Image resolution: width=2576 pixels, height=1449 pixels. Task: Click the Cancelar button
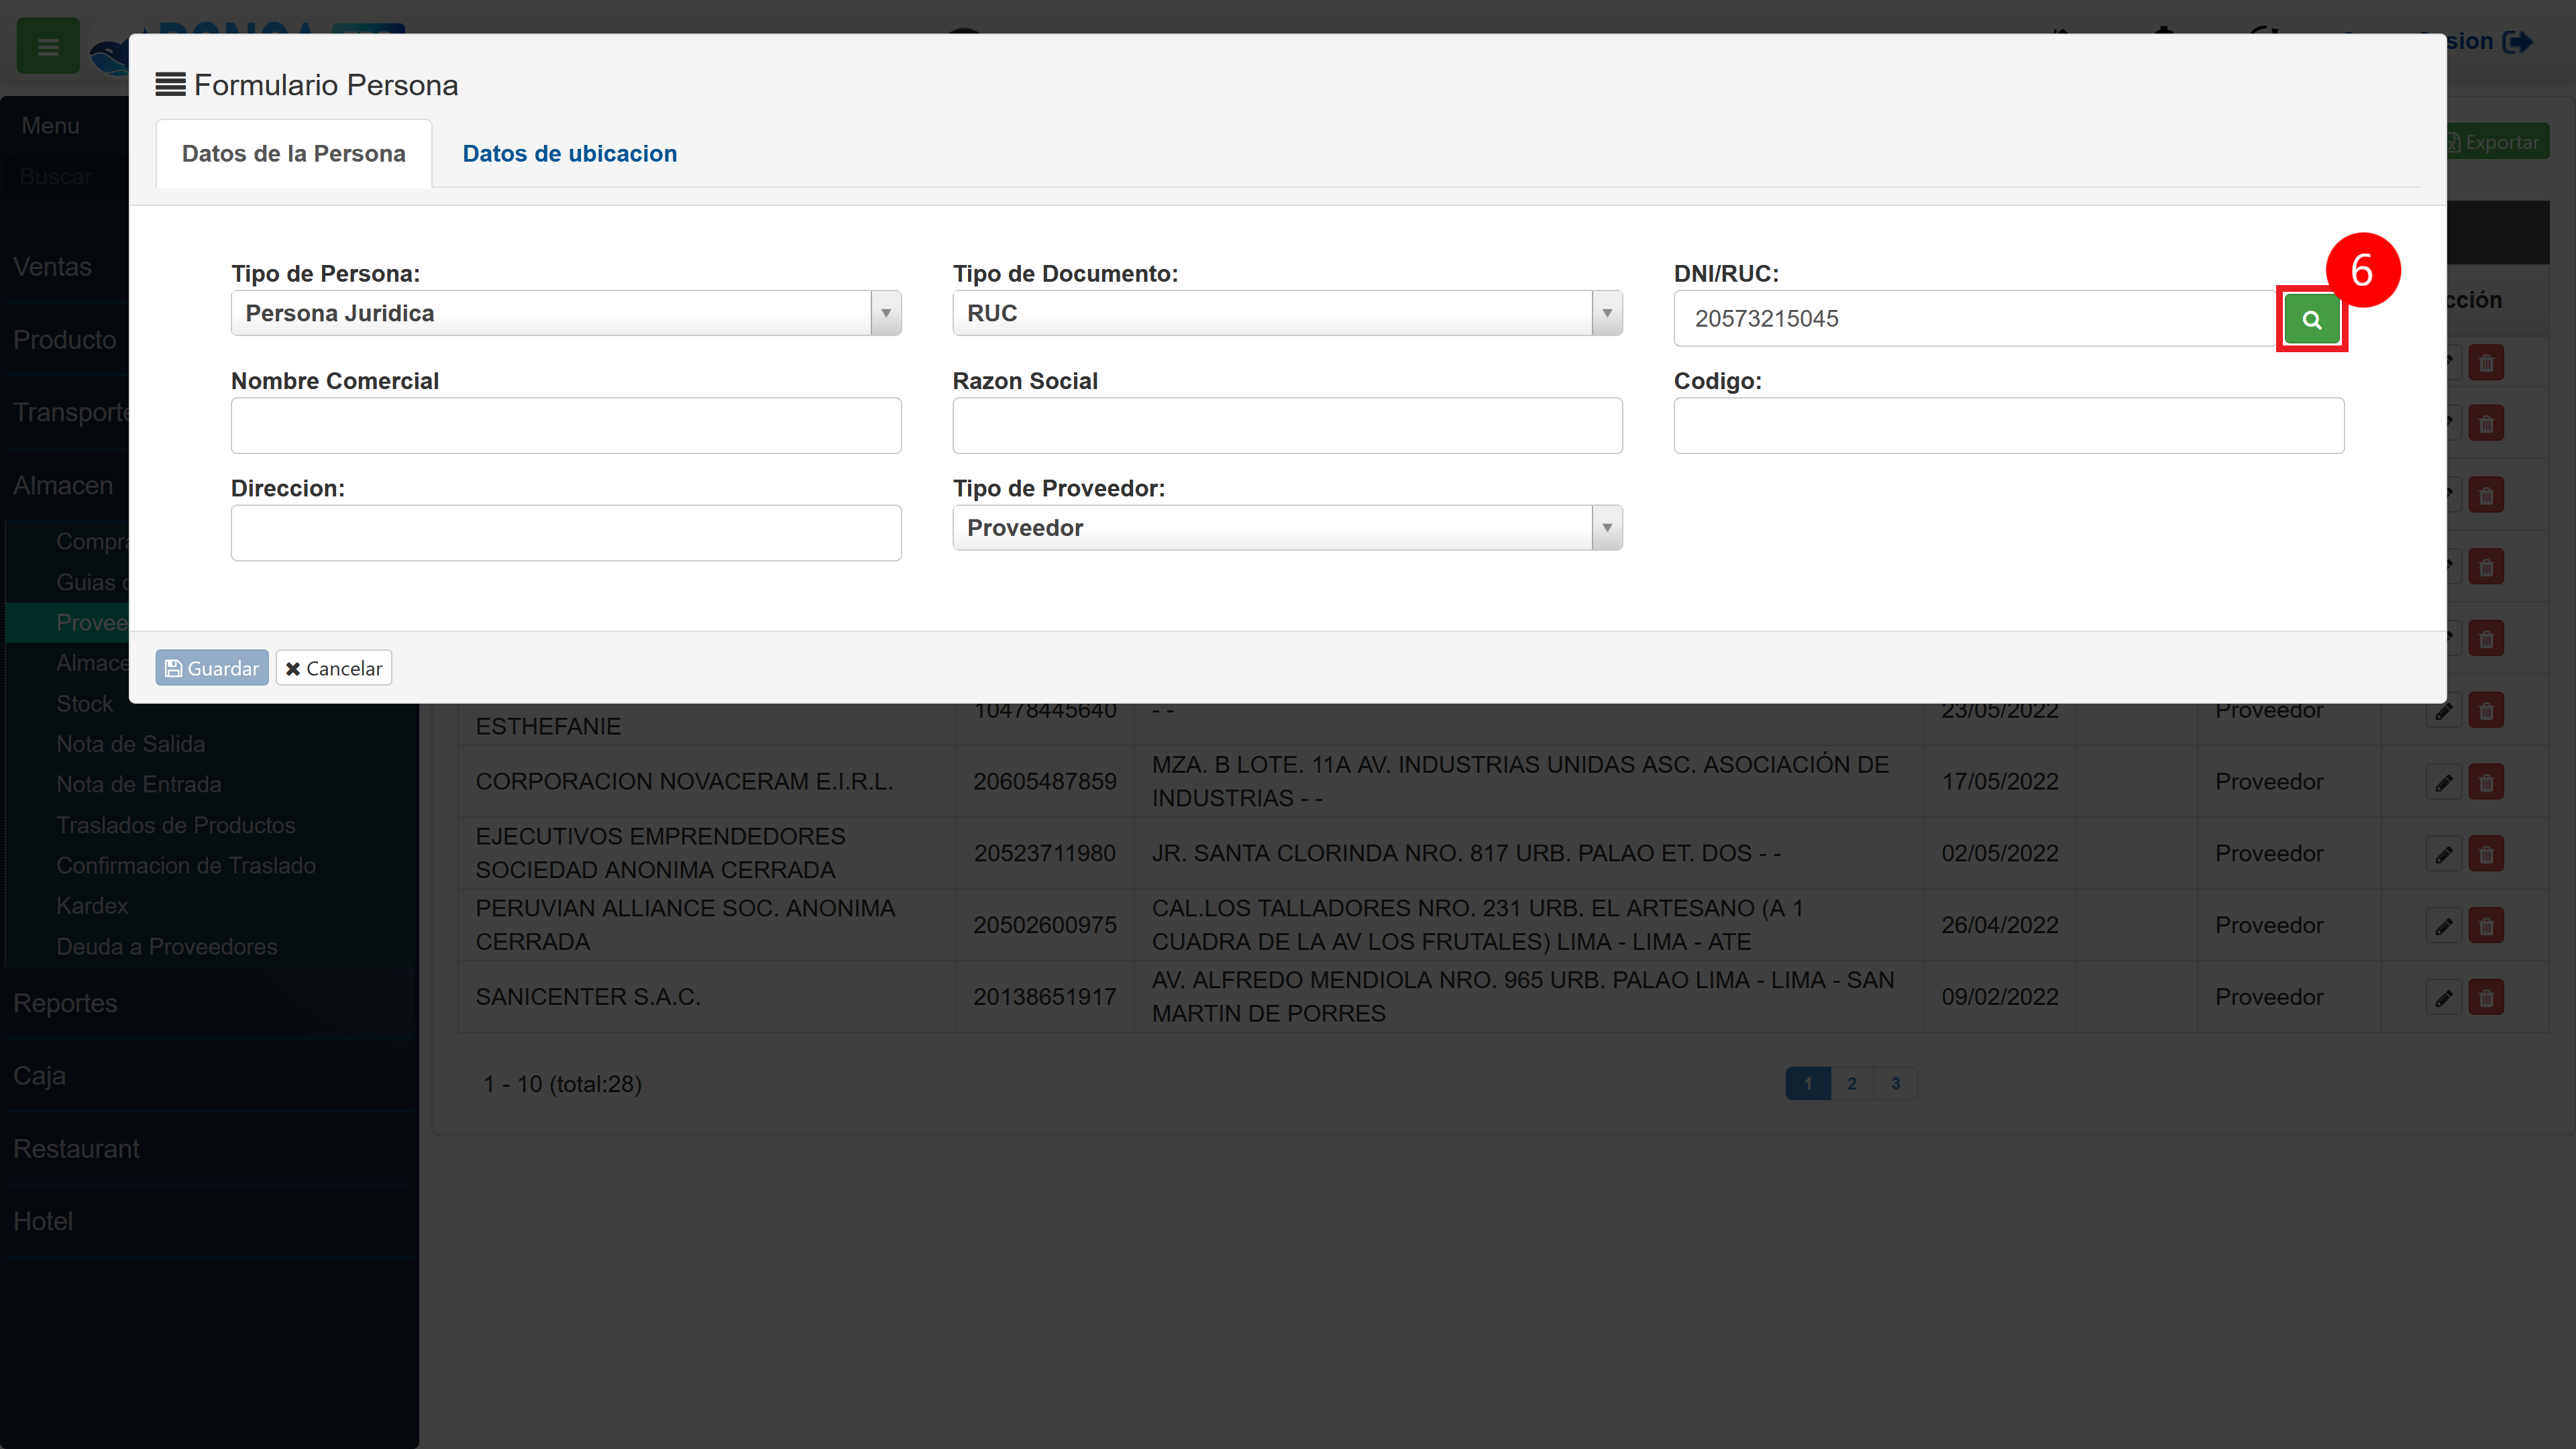pos(334,668)
